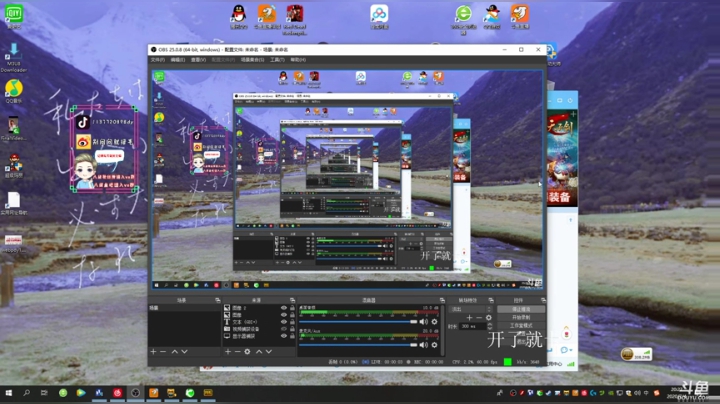Open the 帮助(H) menu in OBS
720x404 pixels.
coord(298,60)
